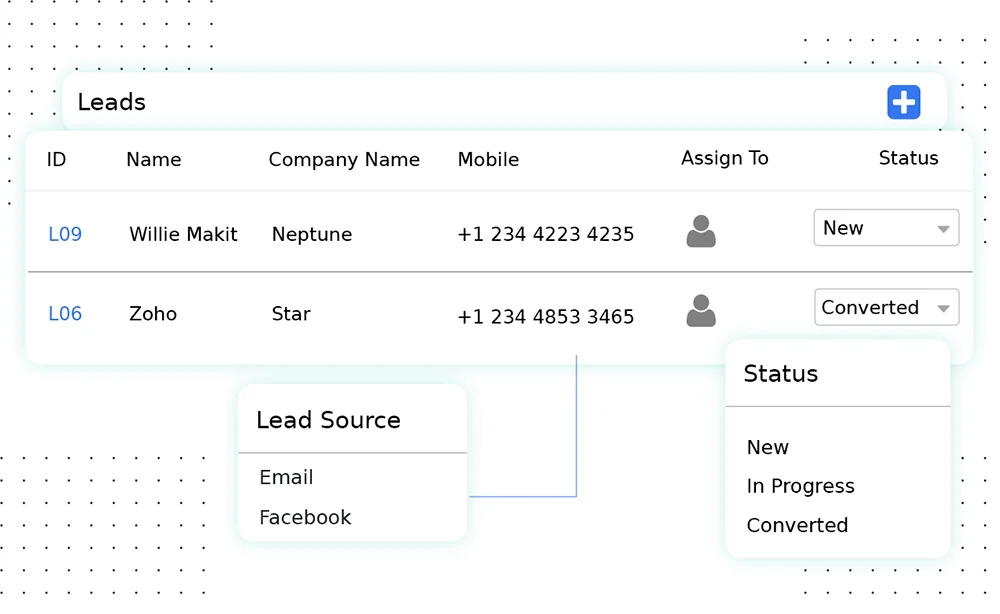Image resolution: width=1000 pixels, height=614 pixels.
Task: Click the Leads panel title
Action: (111, 101)
